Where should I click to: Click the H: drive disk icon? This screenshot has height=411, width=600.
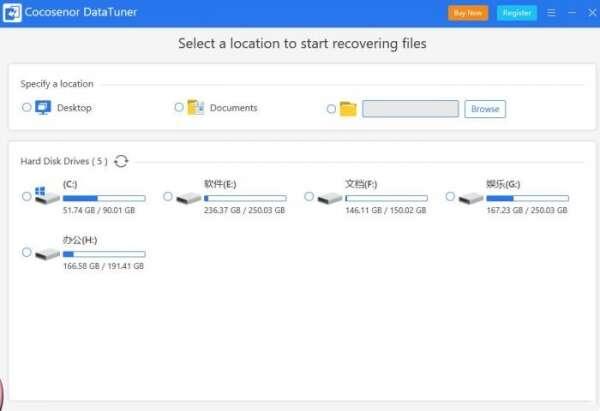[46, 254]
